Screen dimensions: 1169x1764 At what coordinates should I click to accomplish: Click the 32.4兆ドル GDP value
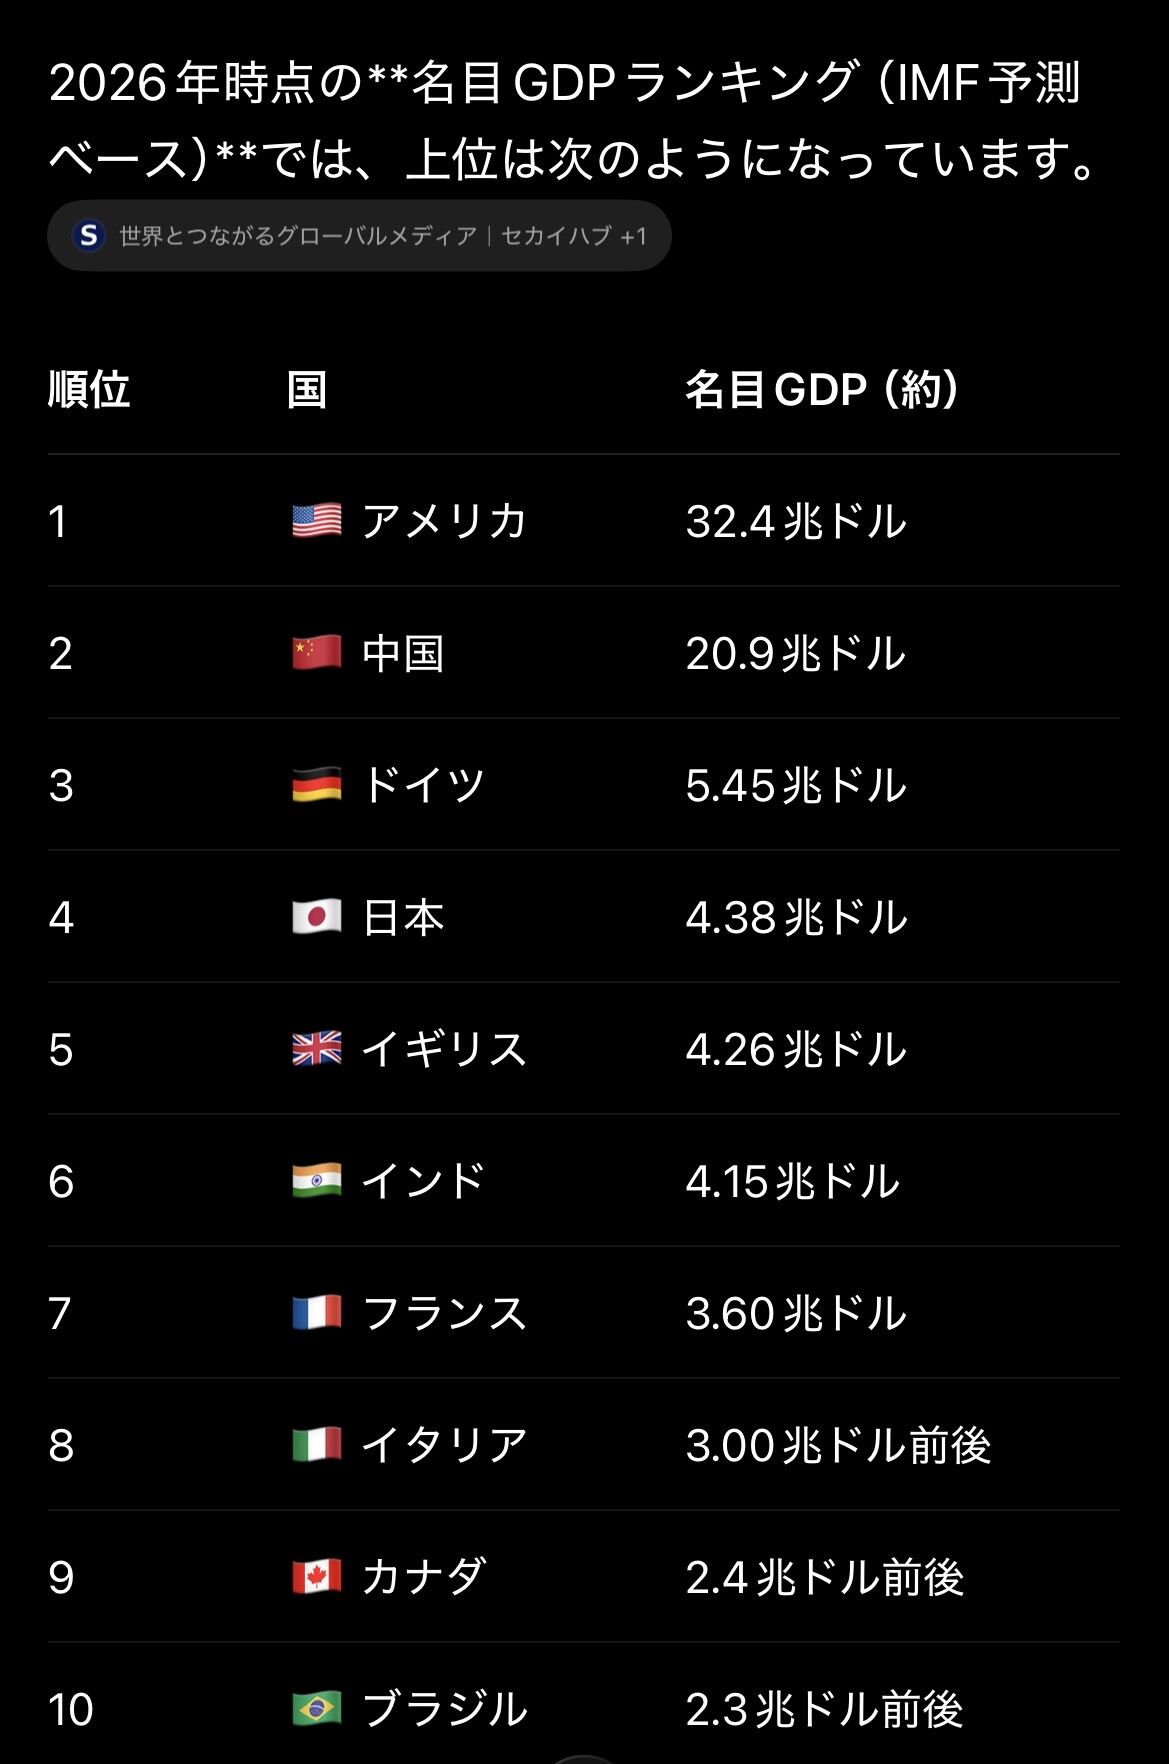click(796, 521)
